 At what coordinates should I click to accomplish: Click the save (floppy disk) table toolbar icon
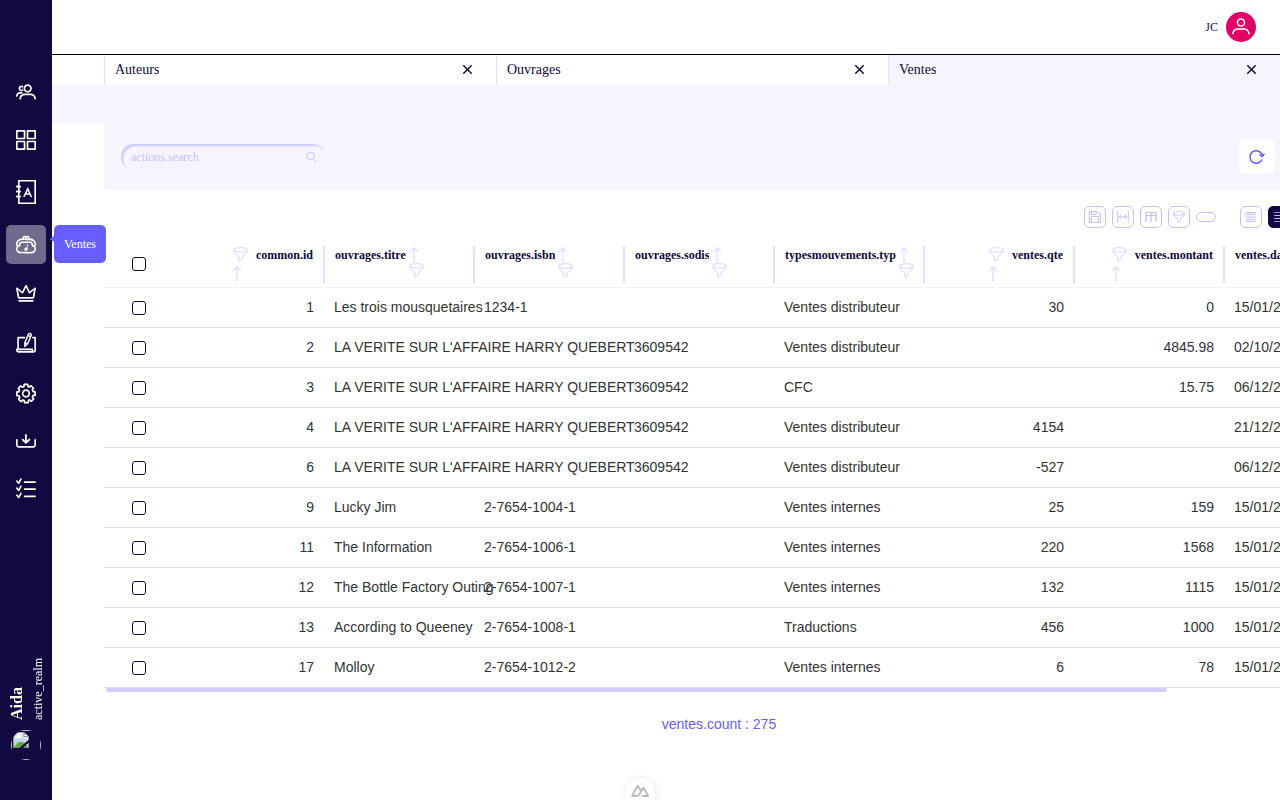pyautogui.click(x=1095, y=217)
